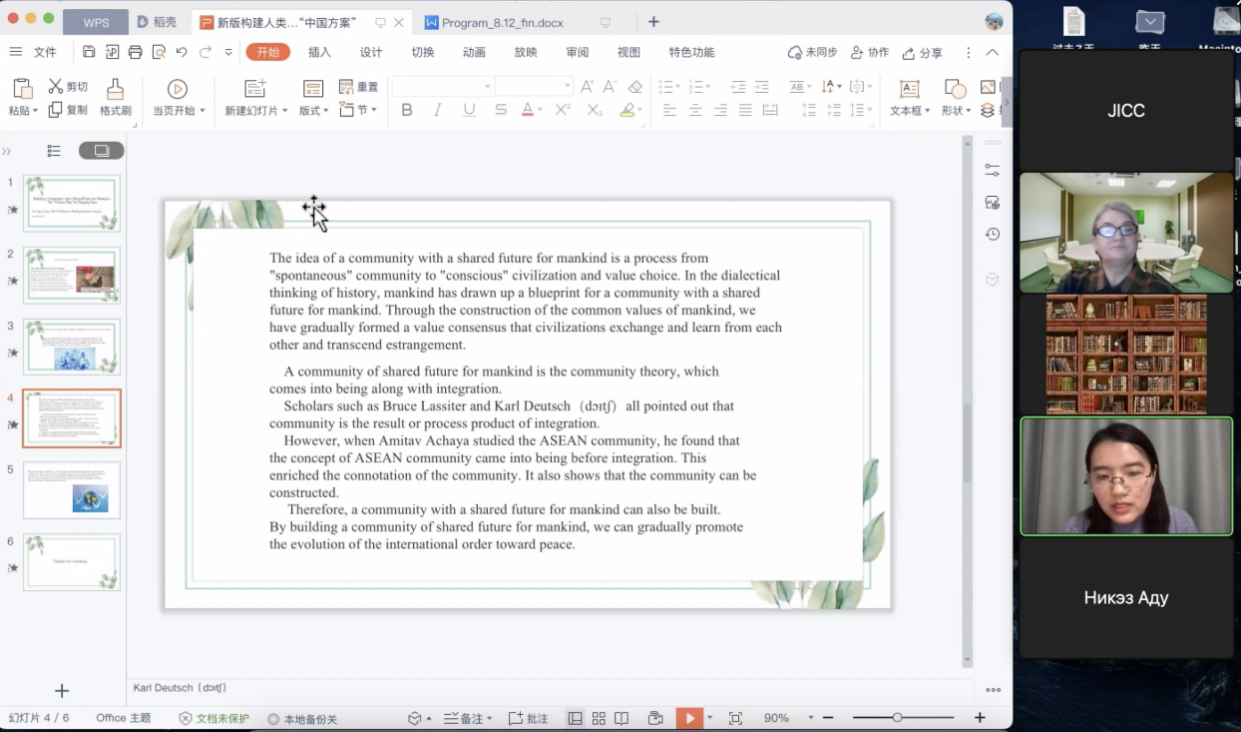Click the Save icon in quick toolbar
This screenshot has width=1241, height=732.
coord(89,52)
